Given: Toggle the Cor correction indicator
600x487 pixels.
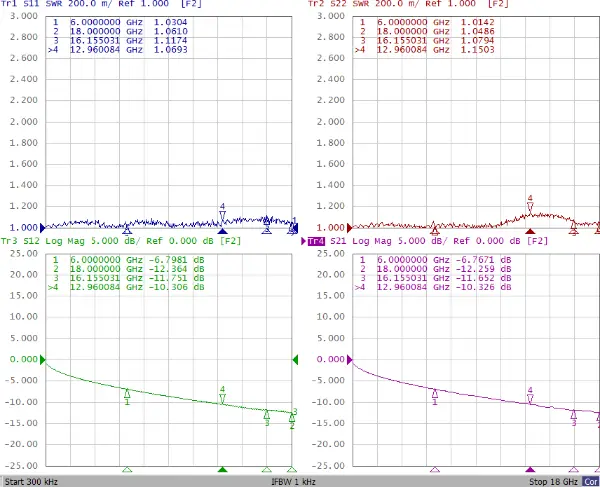Looking at the screenshot, I should tap(591, 480).
